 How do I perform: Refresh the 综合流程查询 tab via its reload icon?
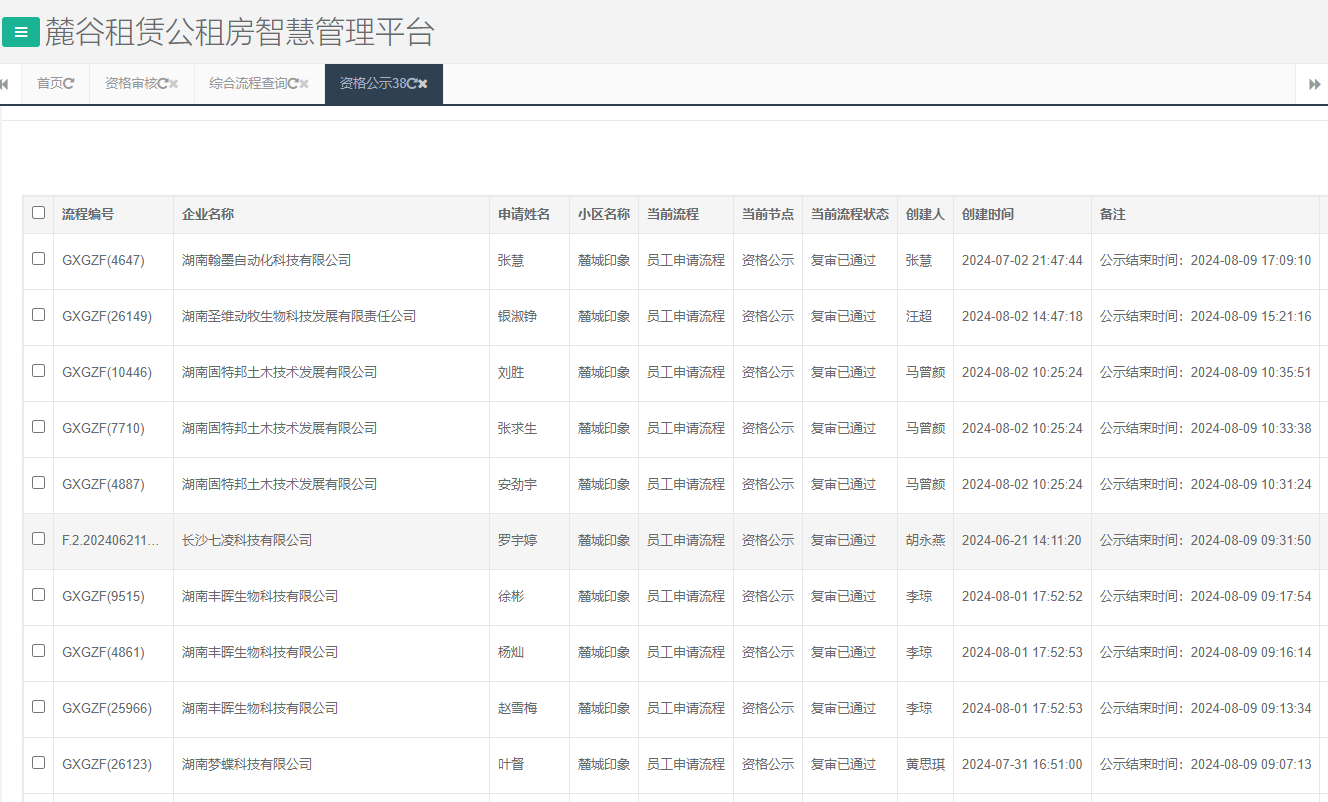[x=295, y=83]
